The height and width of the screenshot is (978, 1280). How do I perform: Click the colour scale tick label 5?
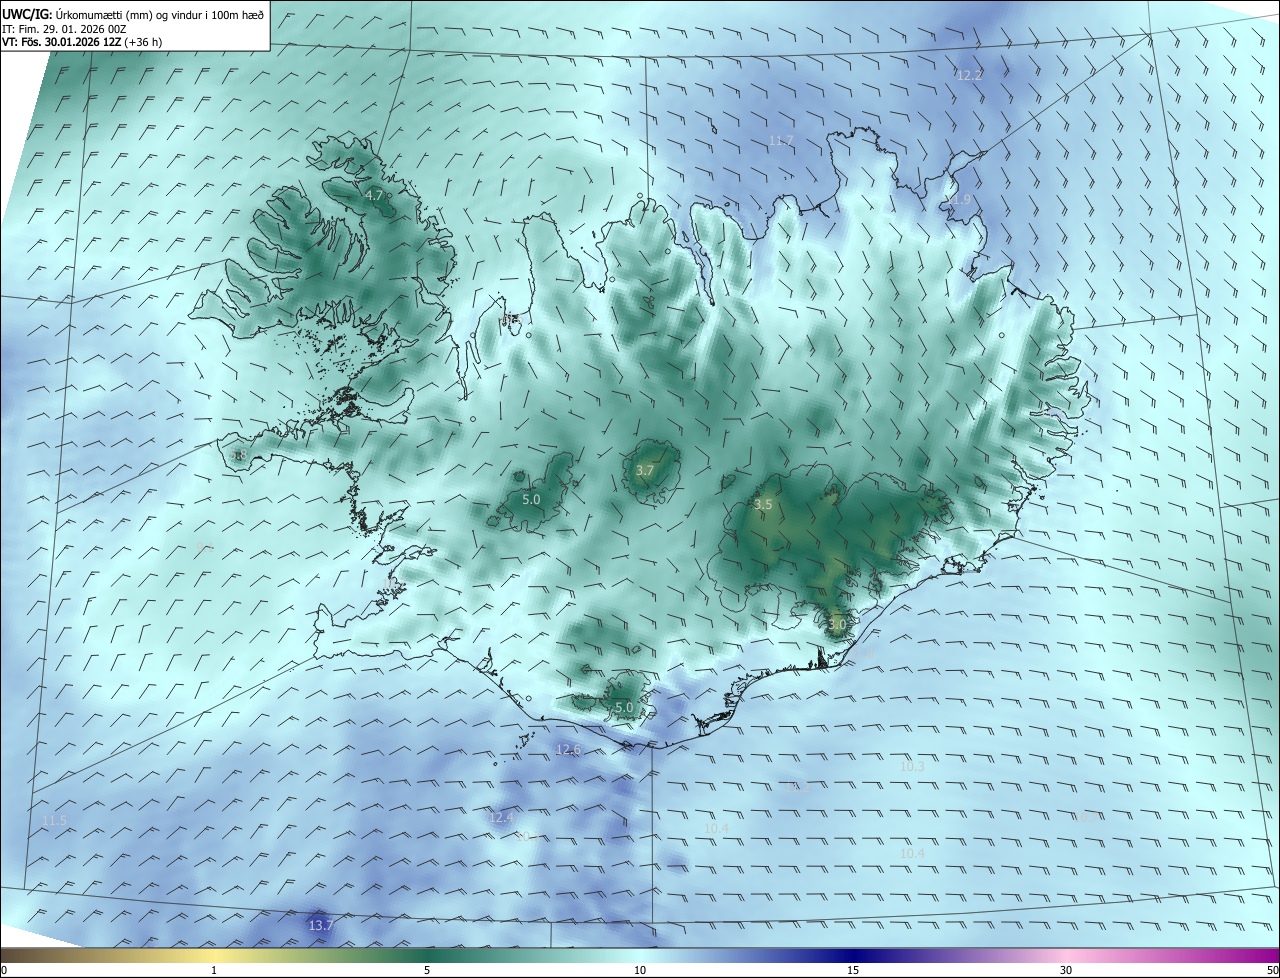(x=427, y=970)
